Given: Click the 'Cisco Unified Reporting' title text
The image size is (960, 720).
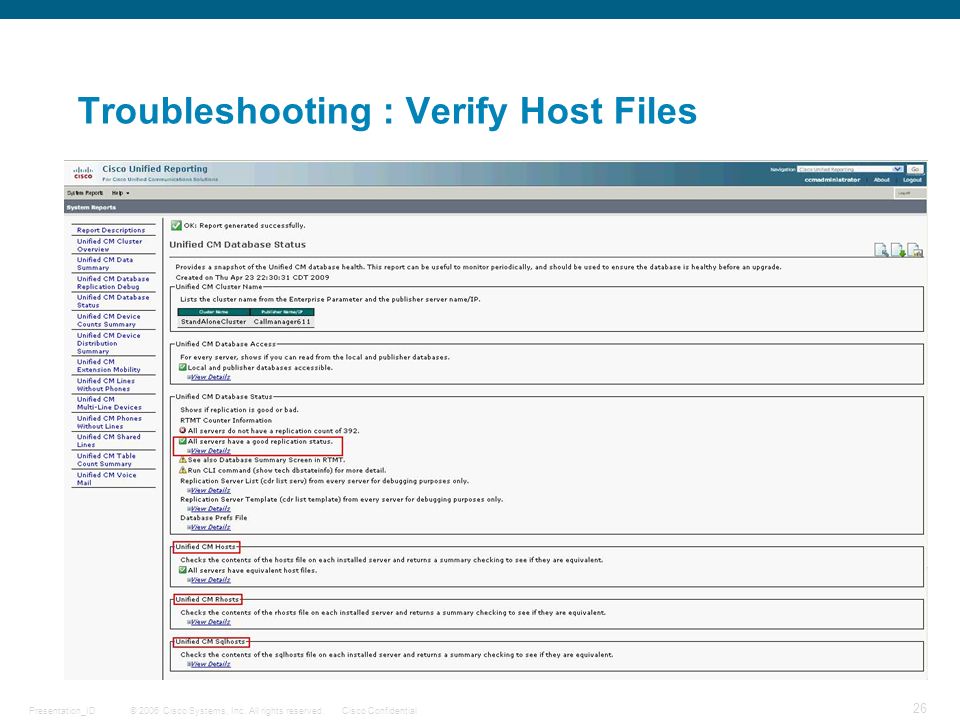Looking at the screenshot, I should (x=155, y=169).
